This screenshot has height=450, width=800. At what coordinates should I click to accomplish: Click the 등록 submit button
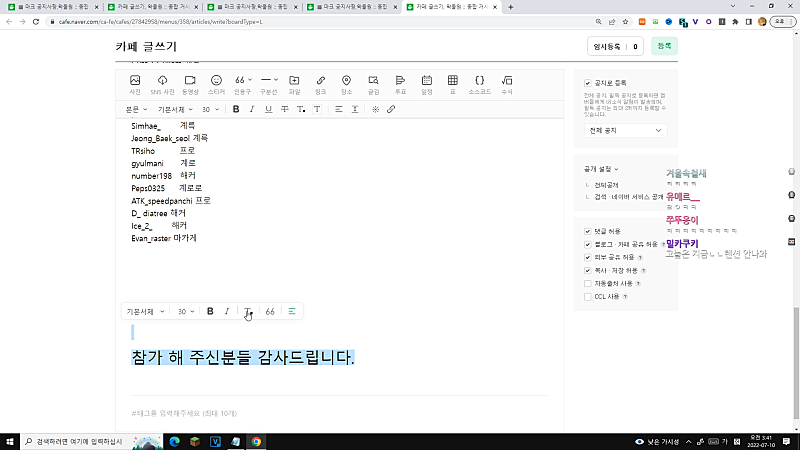tap(664, 46)
